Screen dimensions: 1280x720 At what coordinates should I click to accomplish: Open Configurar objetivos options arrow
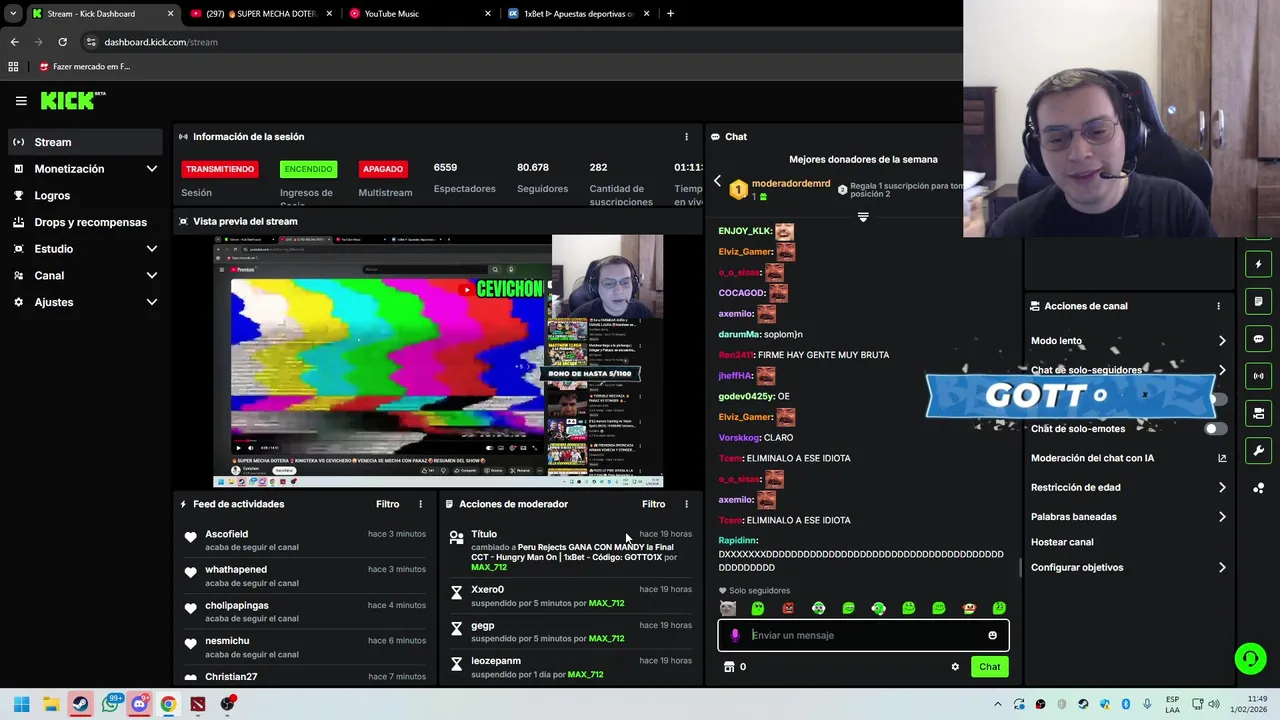1222,567
